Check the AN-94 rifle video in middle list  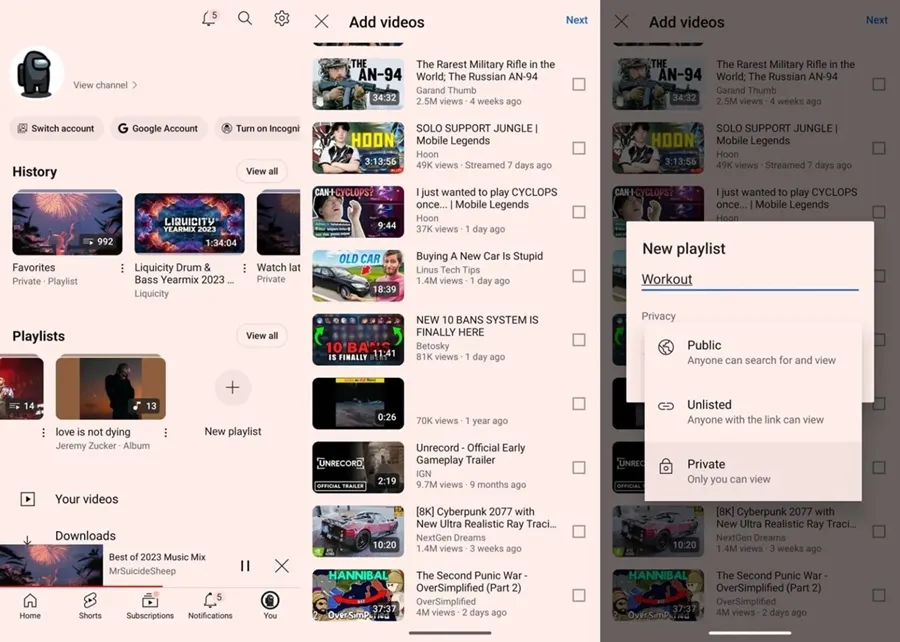coord(579,84)
